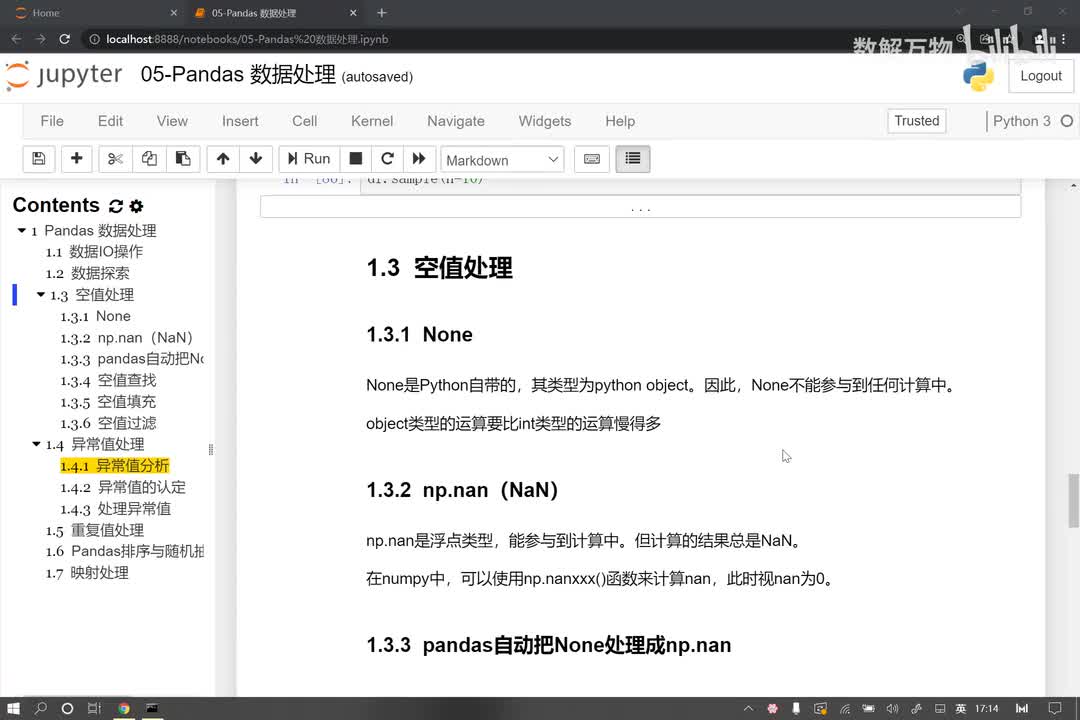Click the Jupyter logo
The image size is (1080, 720).
64,75
